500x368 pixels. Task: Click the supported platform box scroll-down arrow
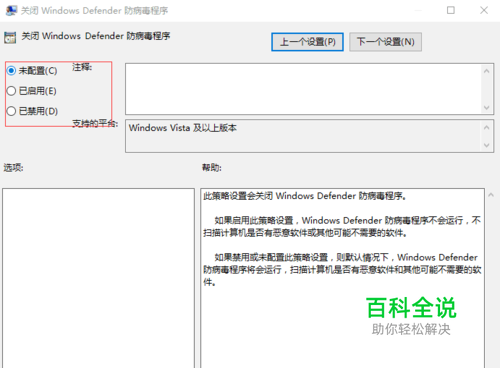click(x=487, y=145)
